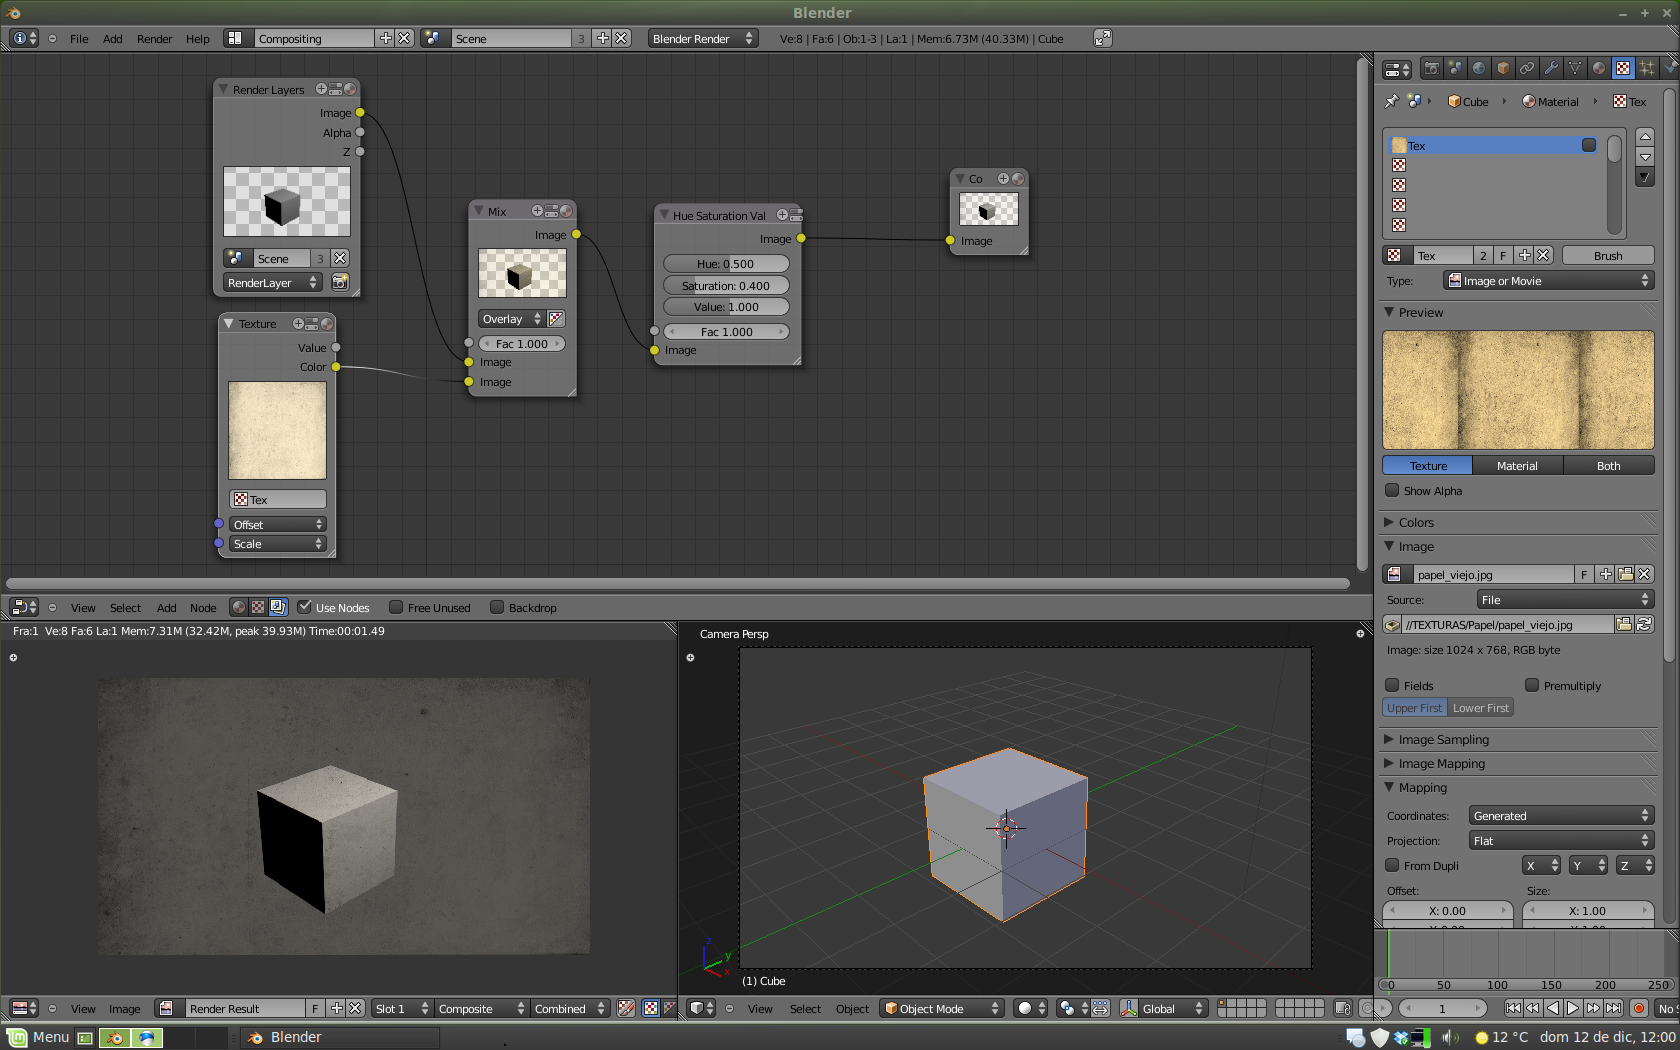This screenshot has width=1680, height=1050.
Task: Open the Texture properties checker icon
Action: (1623, 69)
